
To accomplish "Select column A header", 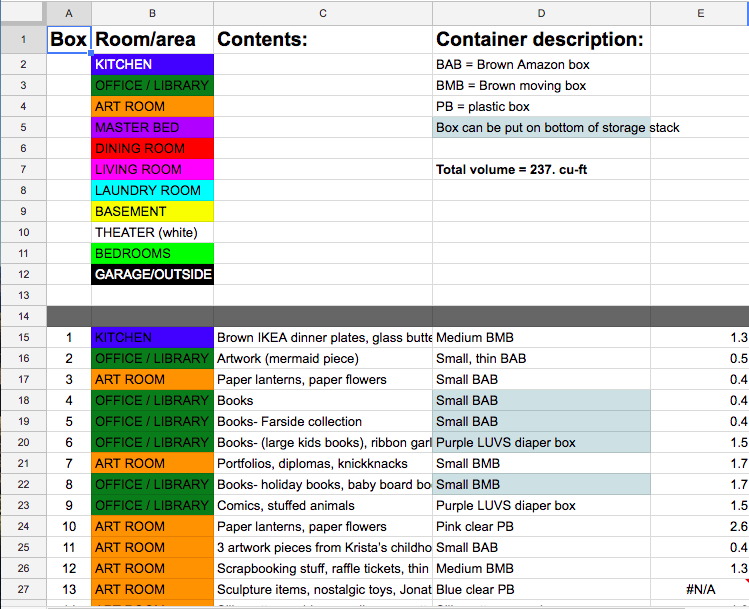I will 69,13.
